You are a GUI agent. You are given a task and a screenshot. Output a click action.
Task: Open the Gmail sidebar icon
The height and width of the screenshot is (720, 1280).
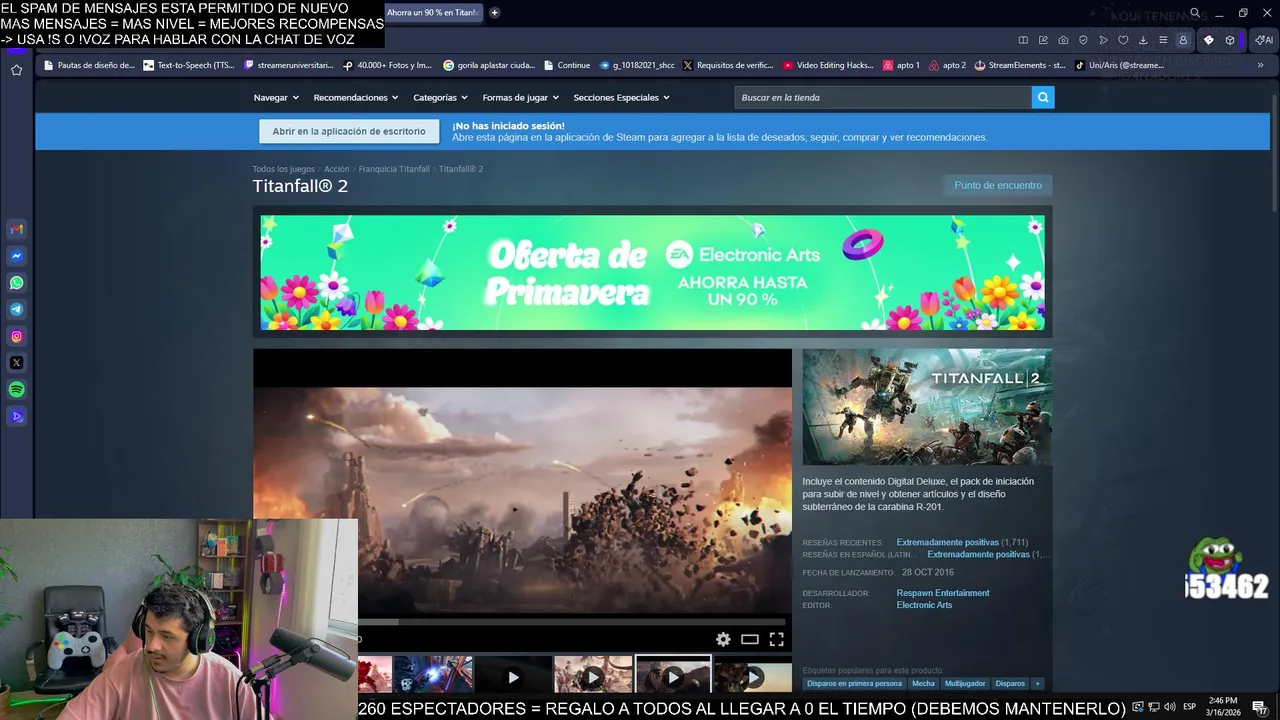tap(16, 229)
